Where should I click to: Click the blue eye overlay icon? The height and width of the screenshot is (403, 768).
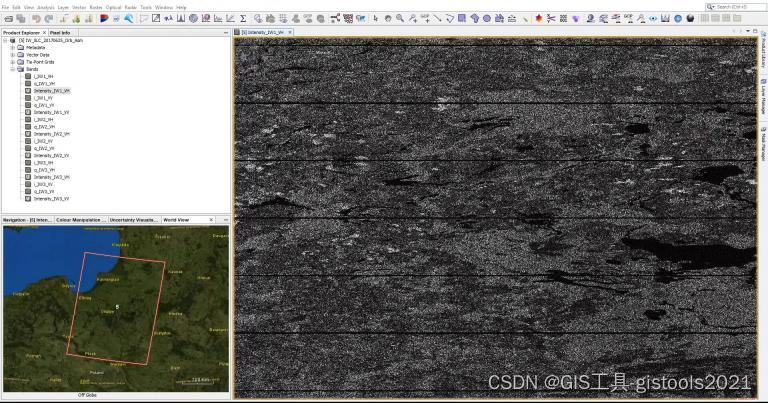pos(653,19)
